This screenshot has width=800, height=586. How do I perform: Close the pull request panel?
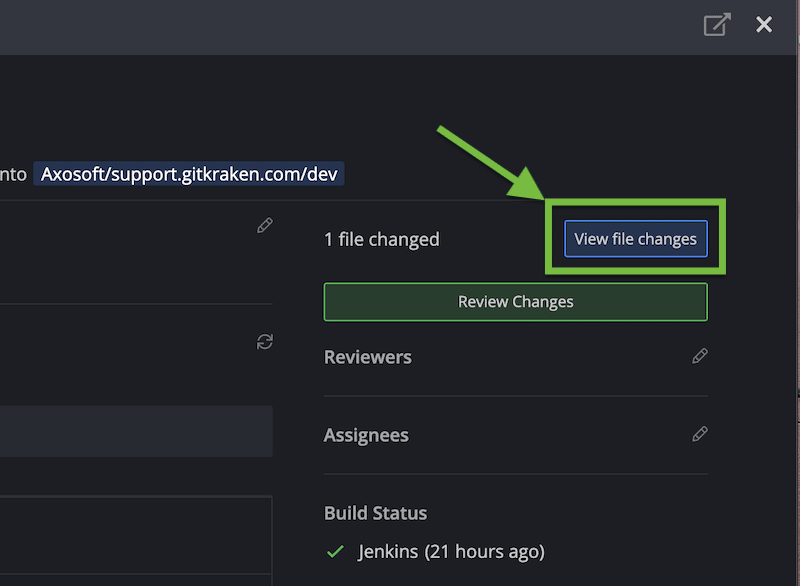pos(764,25)
